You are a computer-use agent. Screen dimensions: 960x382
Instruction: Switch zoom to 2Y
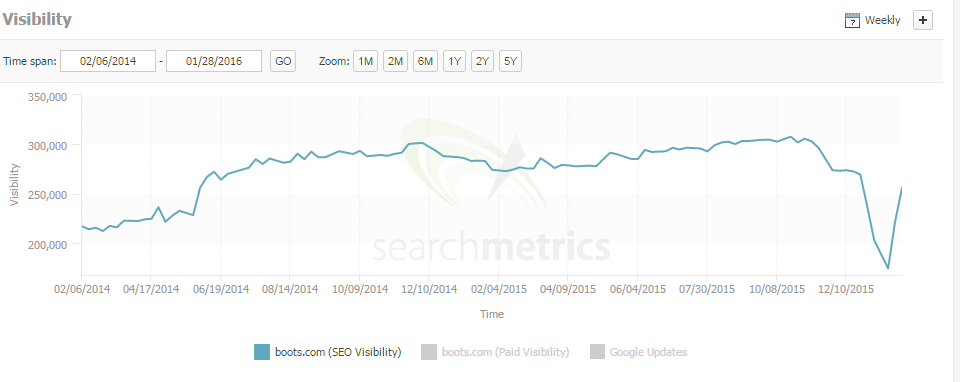pyautogui.click(x=482, y=61)
